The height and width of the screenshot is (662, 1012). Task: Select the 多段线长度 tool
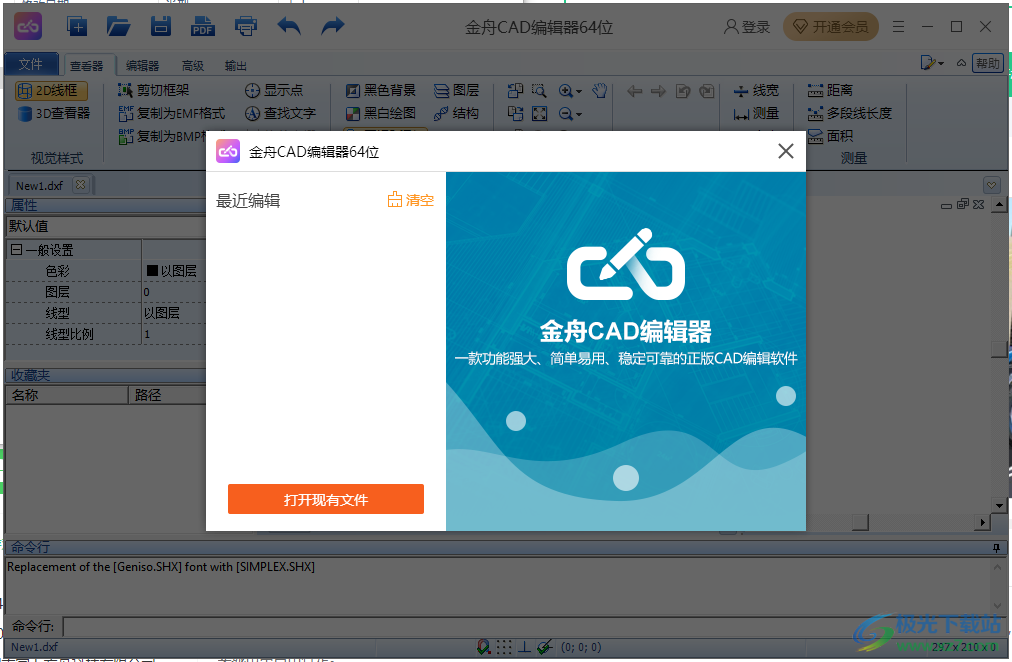click(x=849, y=114)
